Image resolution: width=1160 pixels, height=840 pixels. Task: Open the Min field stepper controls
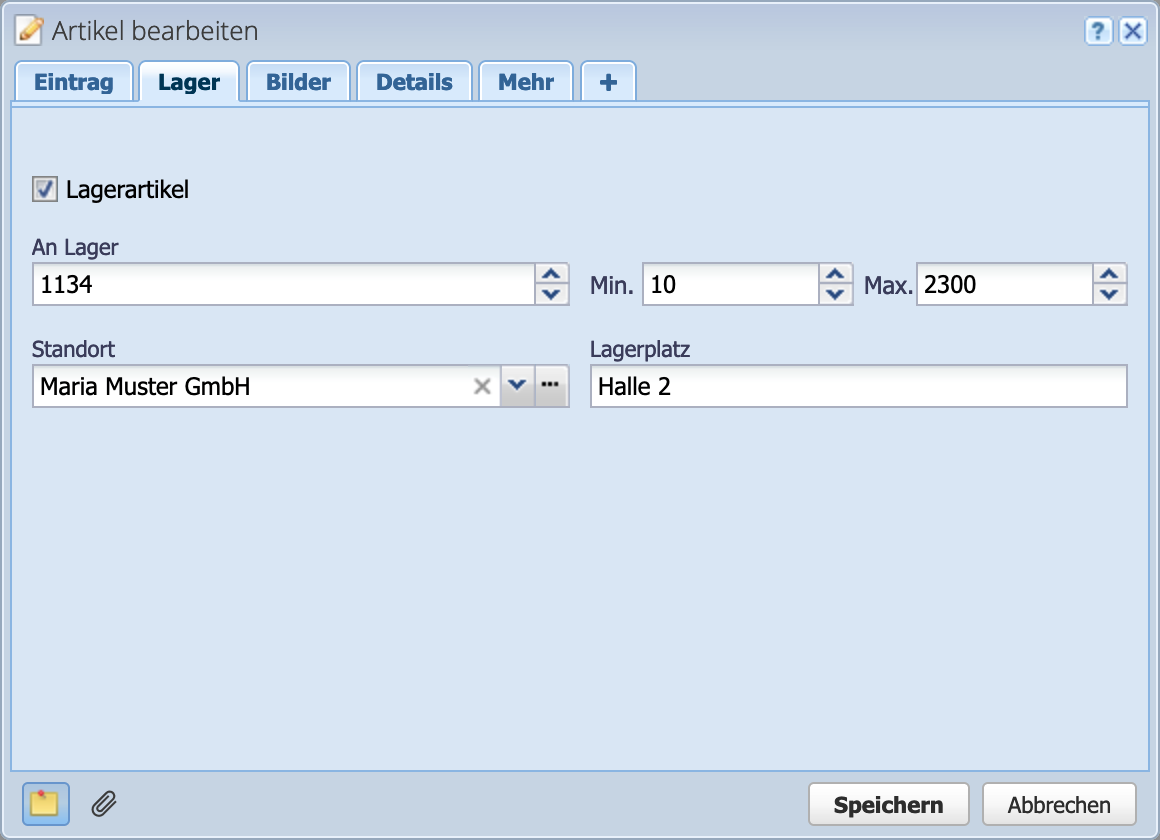point(837,284)
